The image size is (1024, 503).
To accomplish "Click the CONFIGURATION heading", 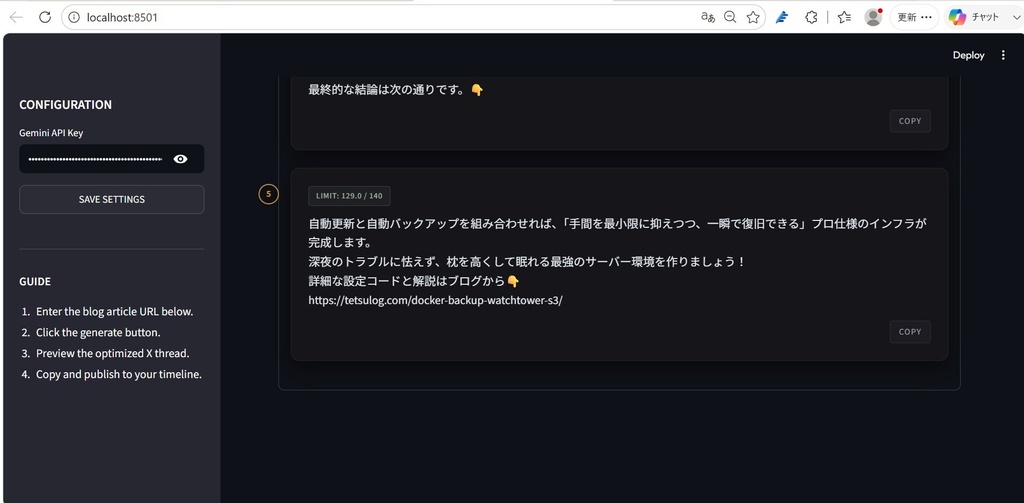I will pyautogui.click(x=65, y=105).
